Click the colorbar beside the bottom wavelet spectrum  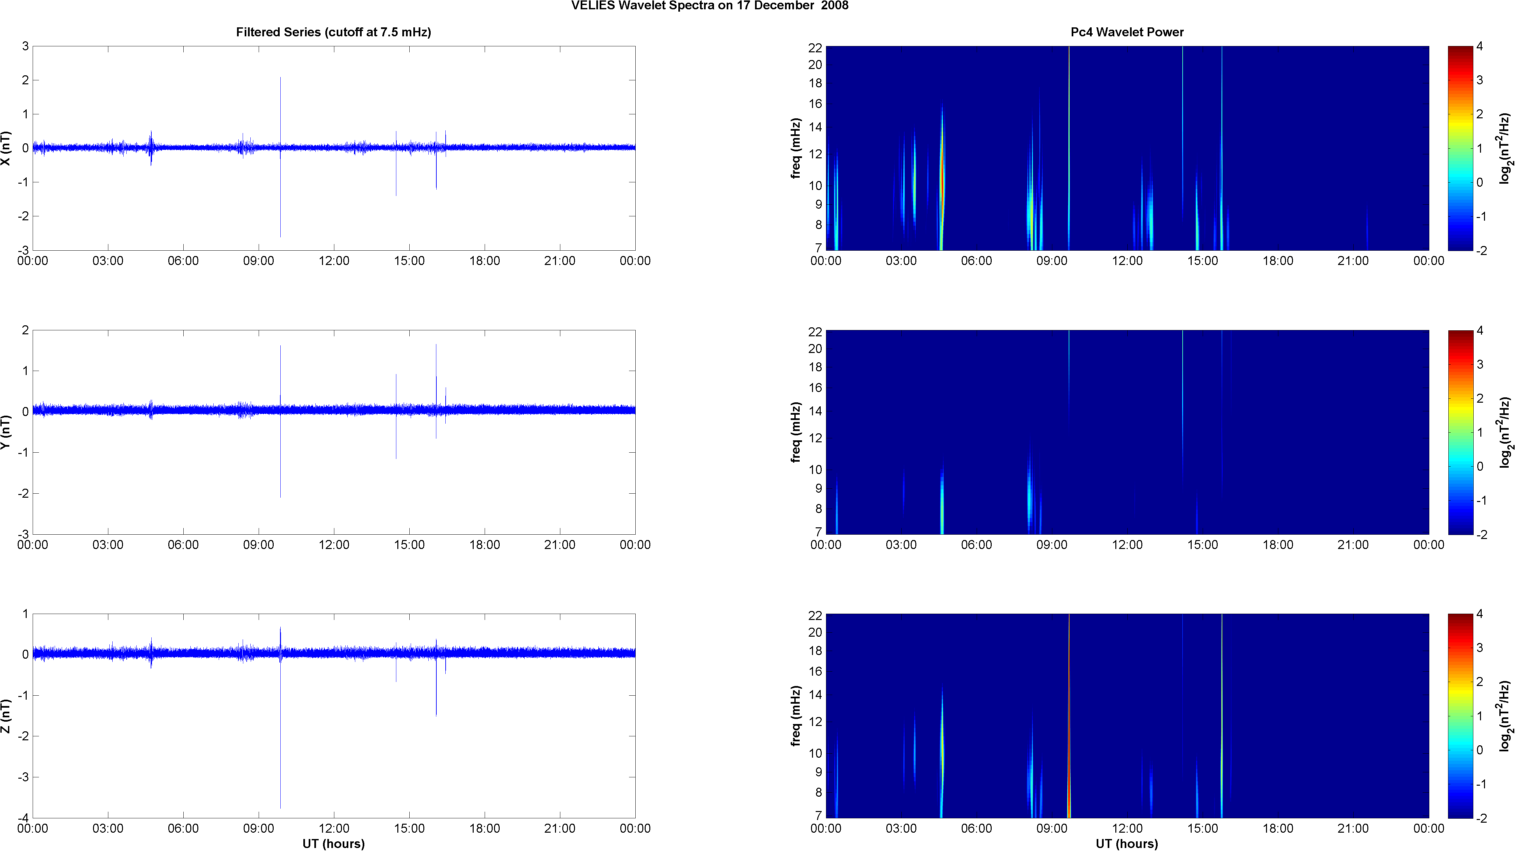pyautogui.click(x=1460, y=716)
